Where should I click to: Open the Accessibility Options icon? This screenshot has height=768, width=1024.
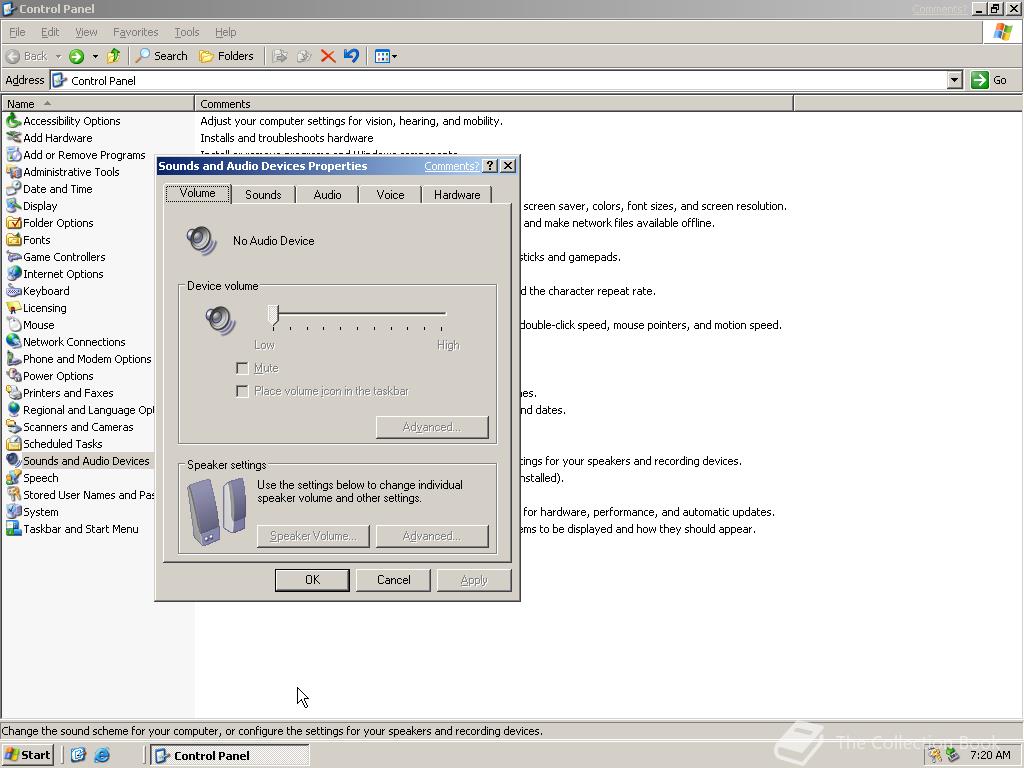(14, 121)
